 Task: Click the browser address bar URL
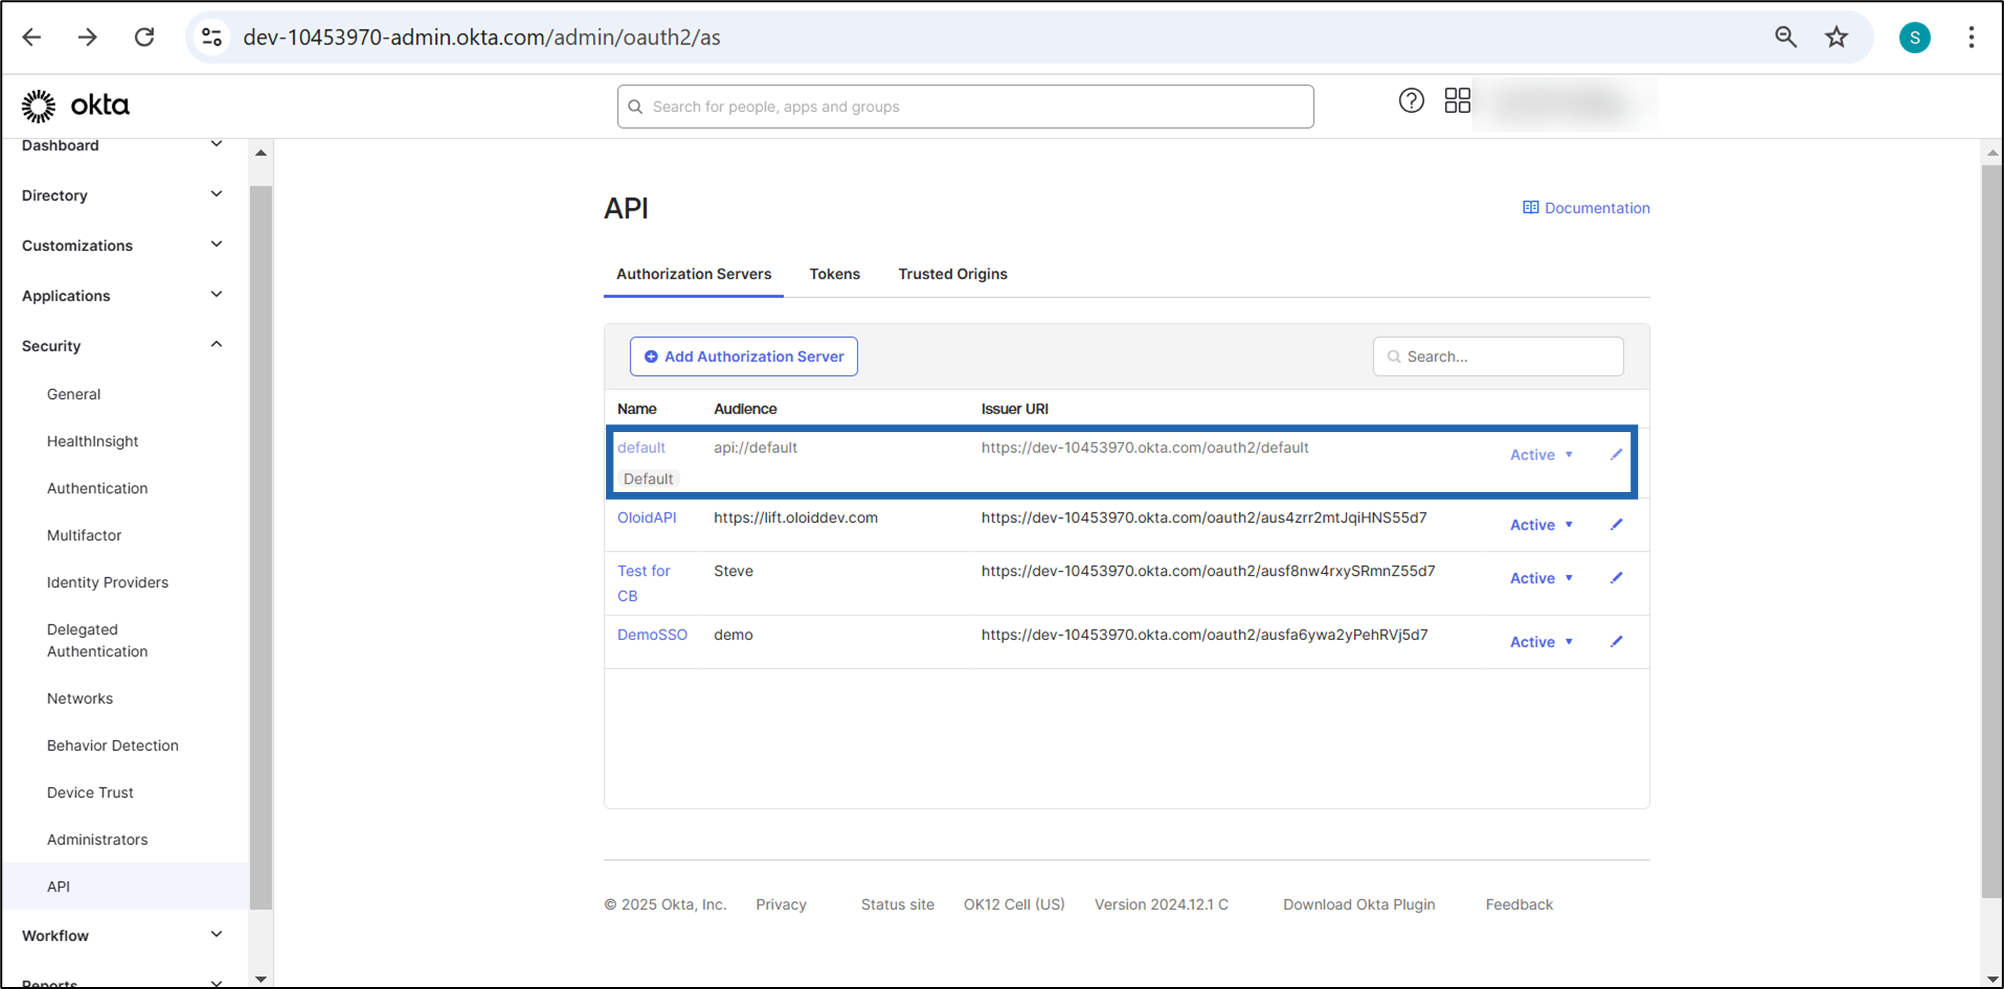tap(482, 37)
